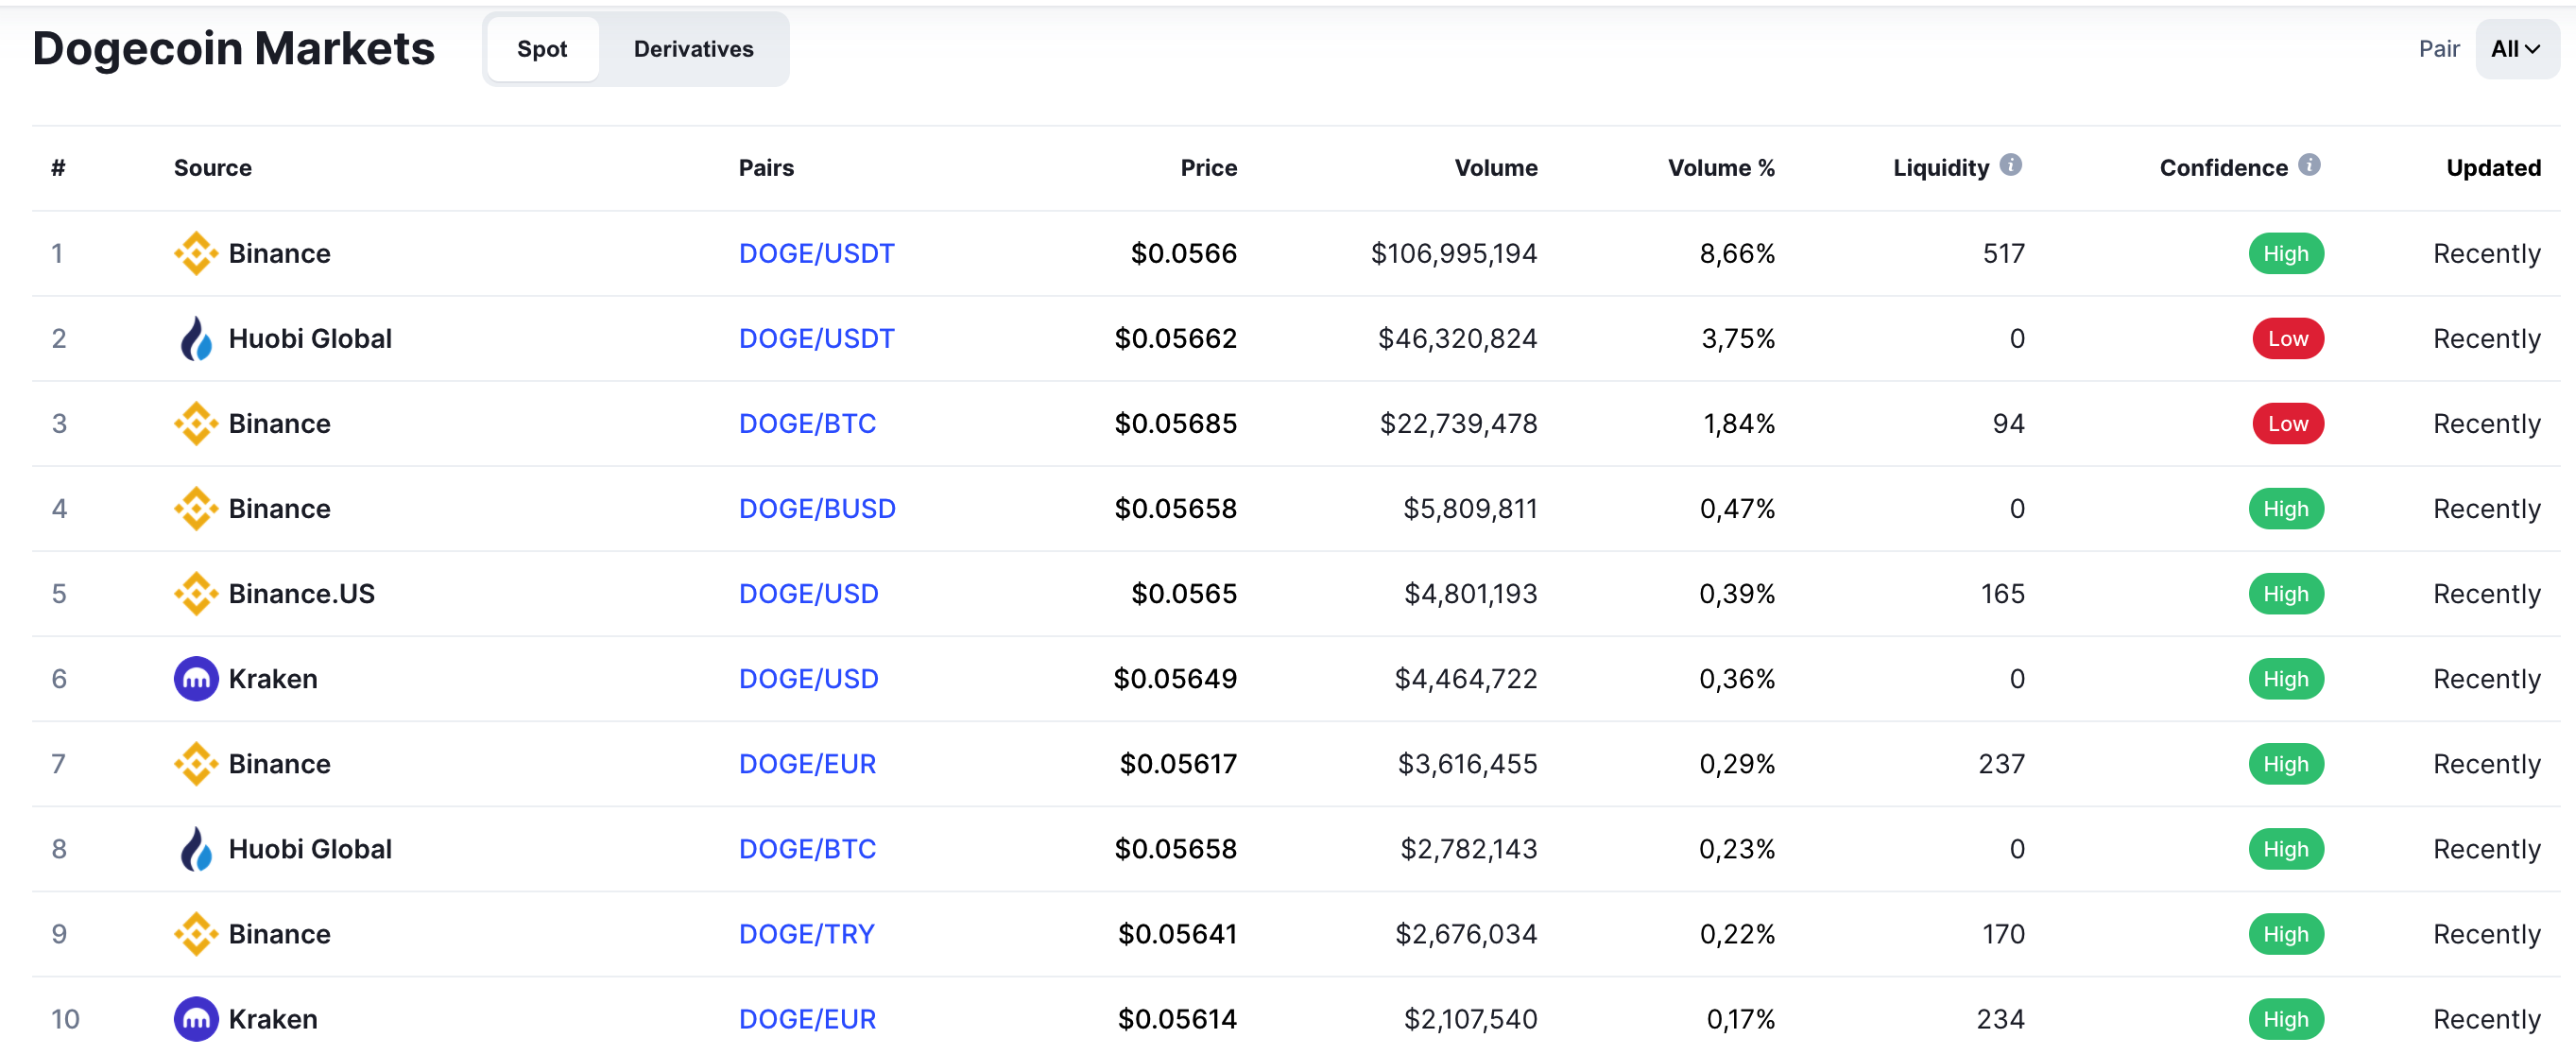This screenshot has height=1055, width=2576.
Task: Click price $0.05685
Action: 1175,423
